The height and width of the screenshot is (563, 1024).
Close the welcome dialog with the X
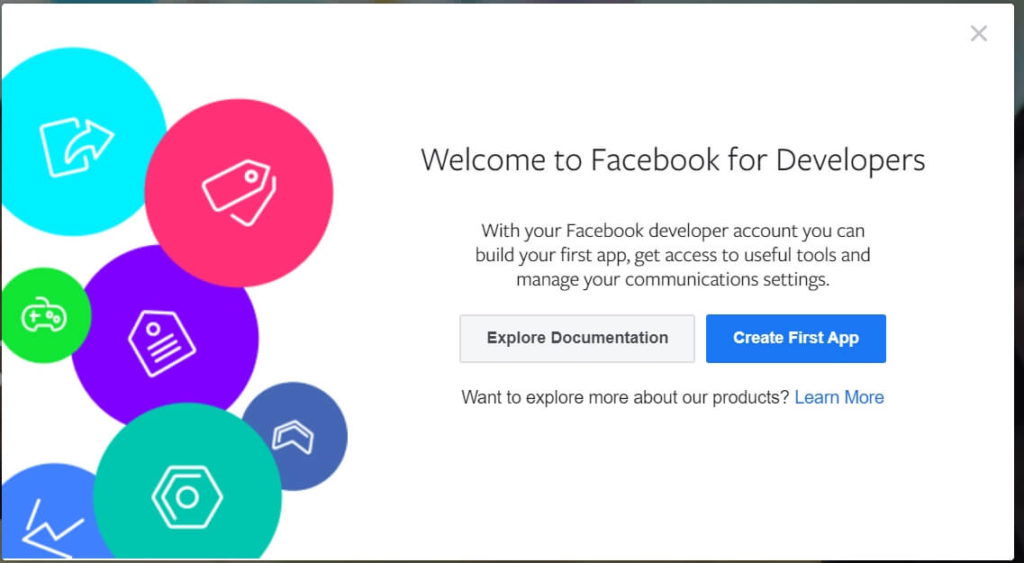point(978,33)
